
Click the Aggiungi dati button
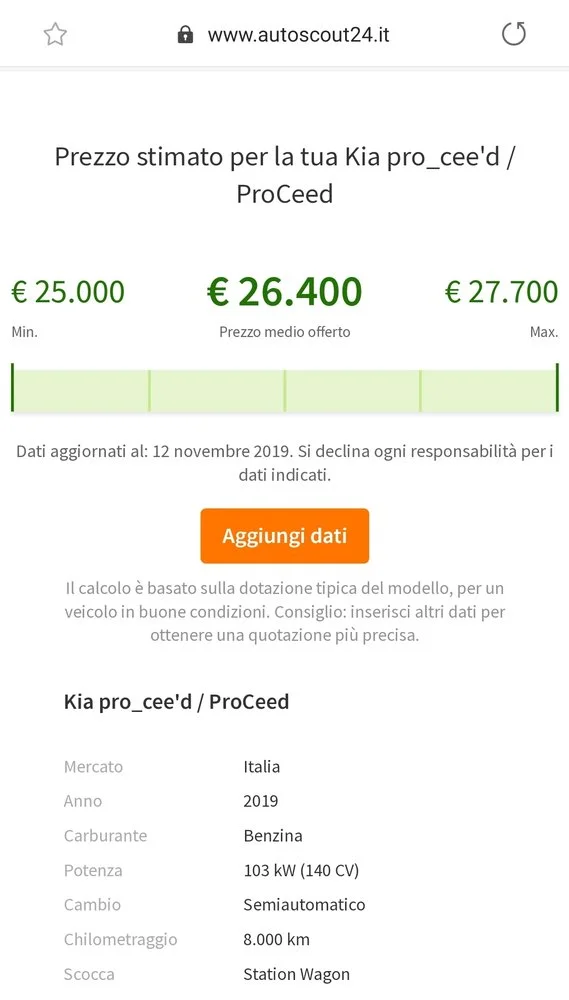pos(284,536)
